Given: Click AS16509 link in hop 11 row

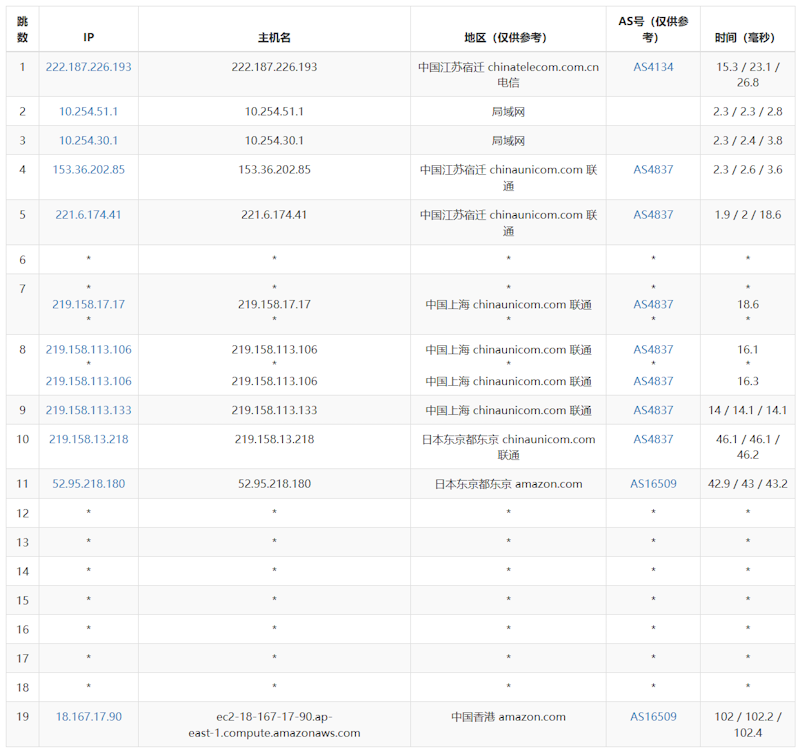Looking at the screenshot, I should coord(653,484).
